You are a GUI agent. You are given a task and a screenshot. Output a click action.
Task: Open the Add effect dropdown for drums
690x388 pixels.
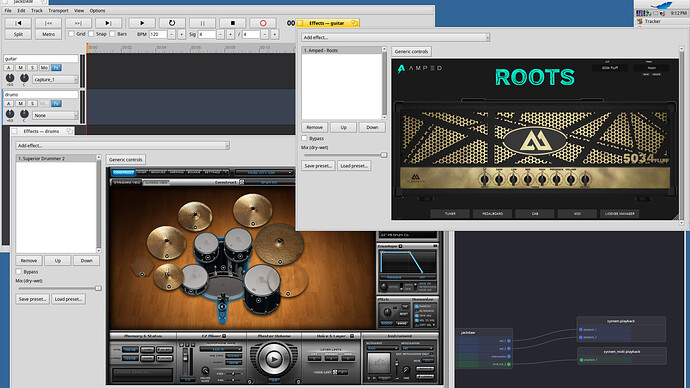click(122, 146)
